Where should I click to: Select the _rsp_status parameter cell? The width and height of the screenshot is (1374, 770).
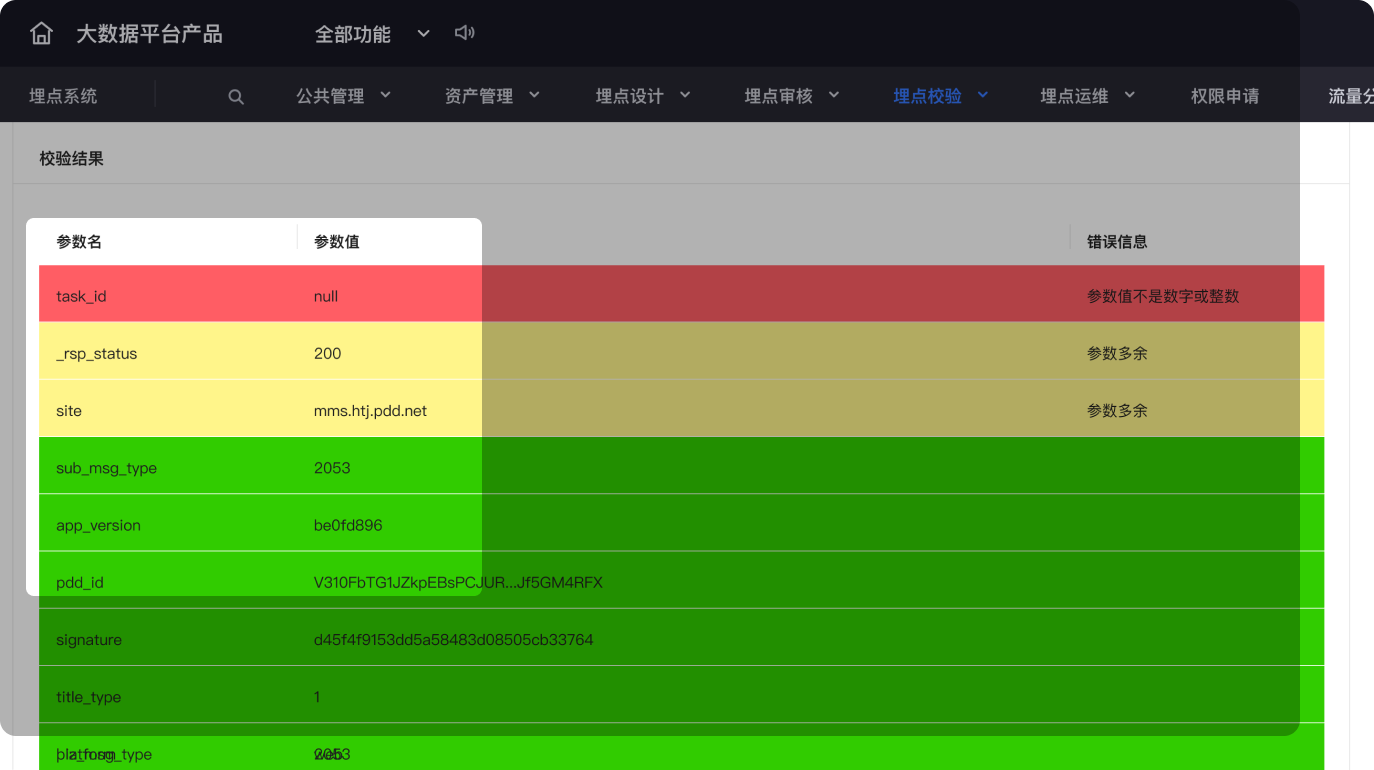point(97,354)
